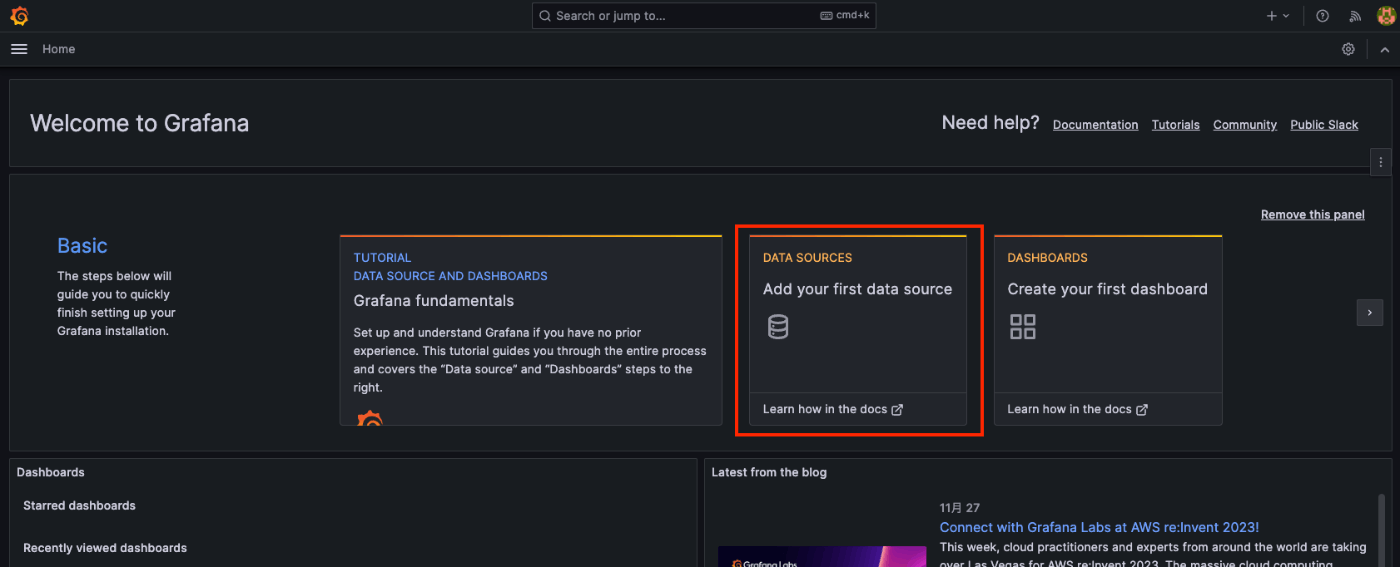
Task: Click the database cylinder icon
Action: [778, 326]
